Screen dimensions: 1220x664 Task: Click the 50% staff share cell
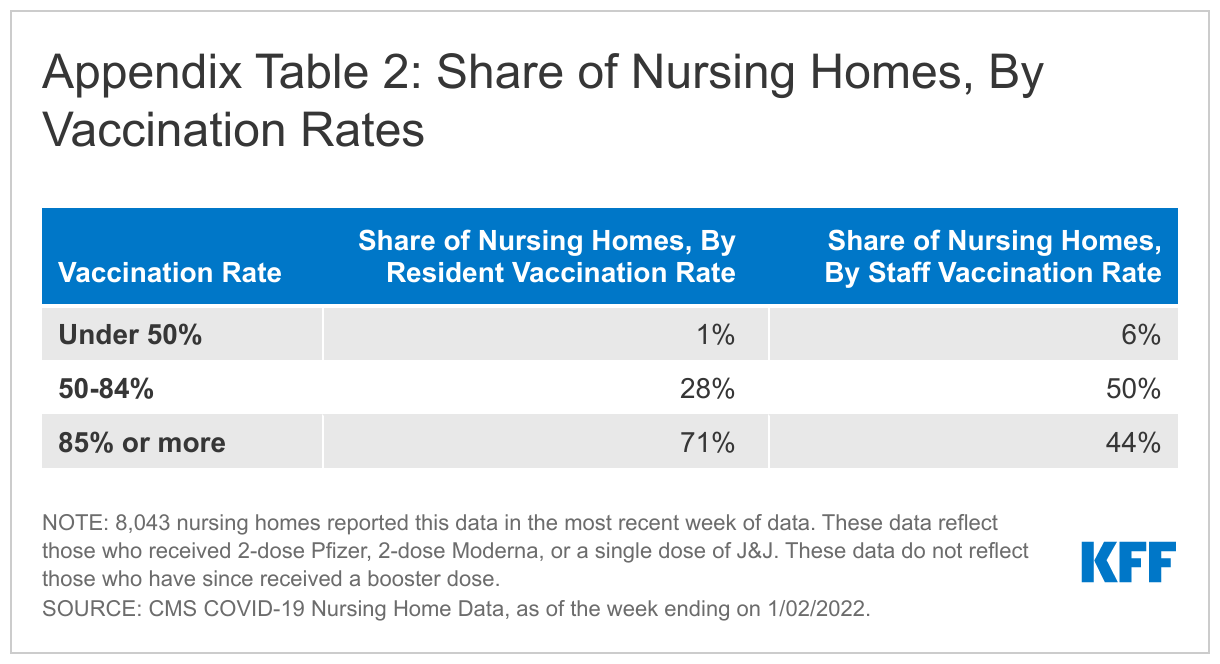pos(973,388)
